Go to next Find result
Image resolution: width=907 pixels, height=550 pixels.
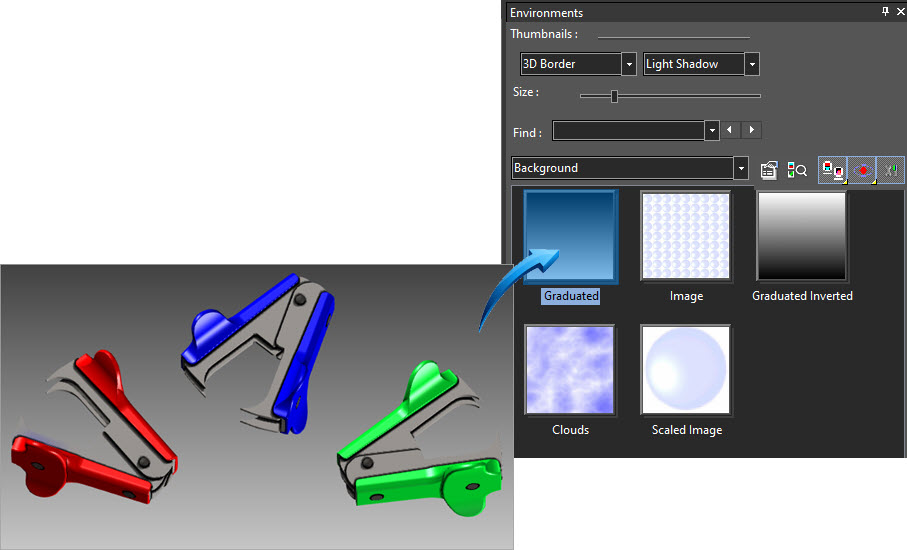(x=752, y=130)
